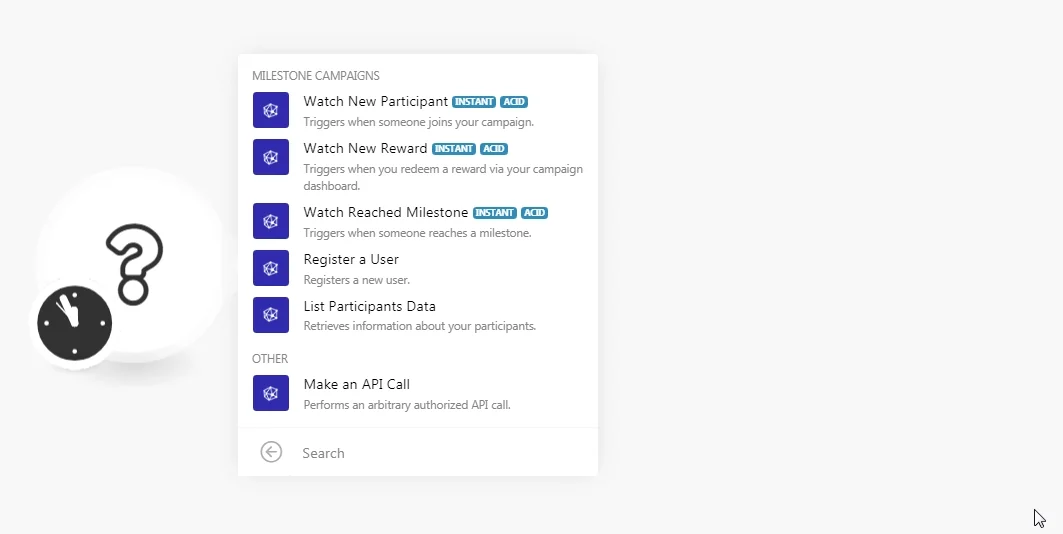This screenshot has width=1063, height=534.
Task: Click the Register a User module icon
Action: 270,268
